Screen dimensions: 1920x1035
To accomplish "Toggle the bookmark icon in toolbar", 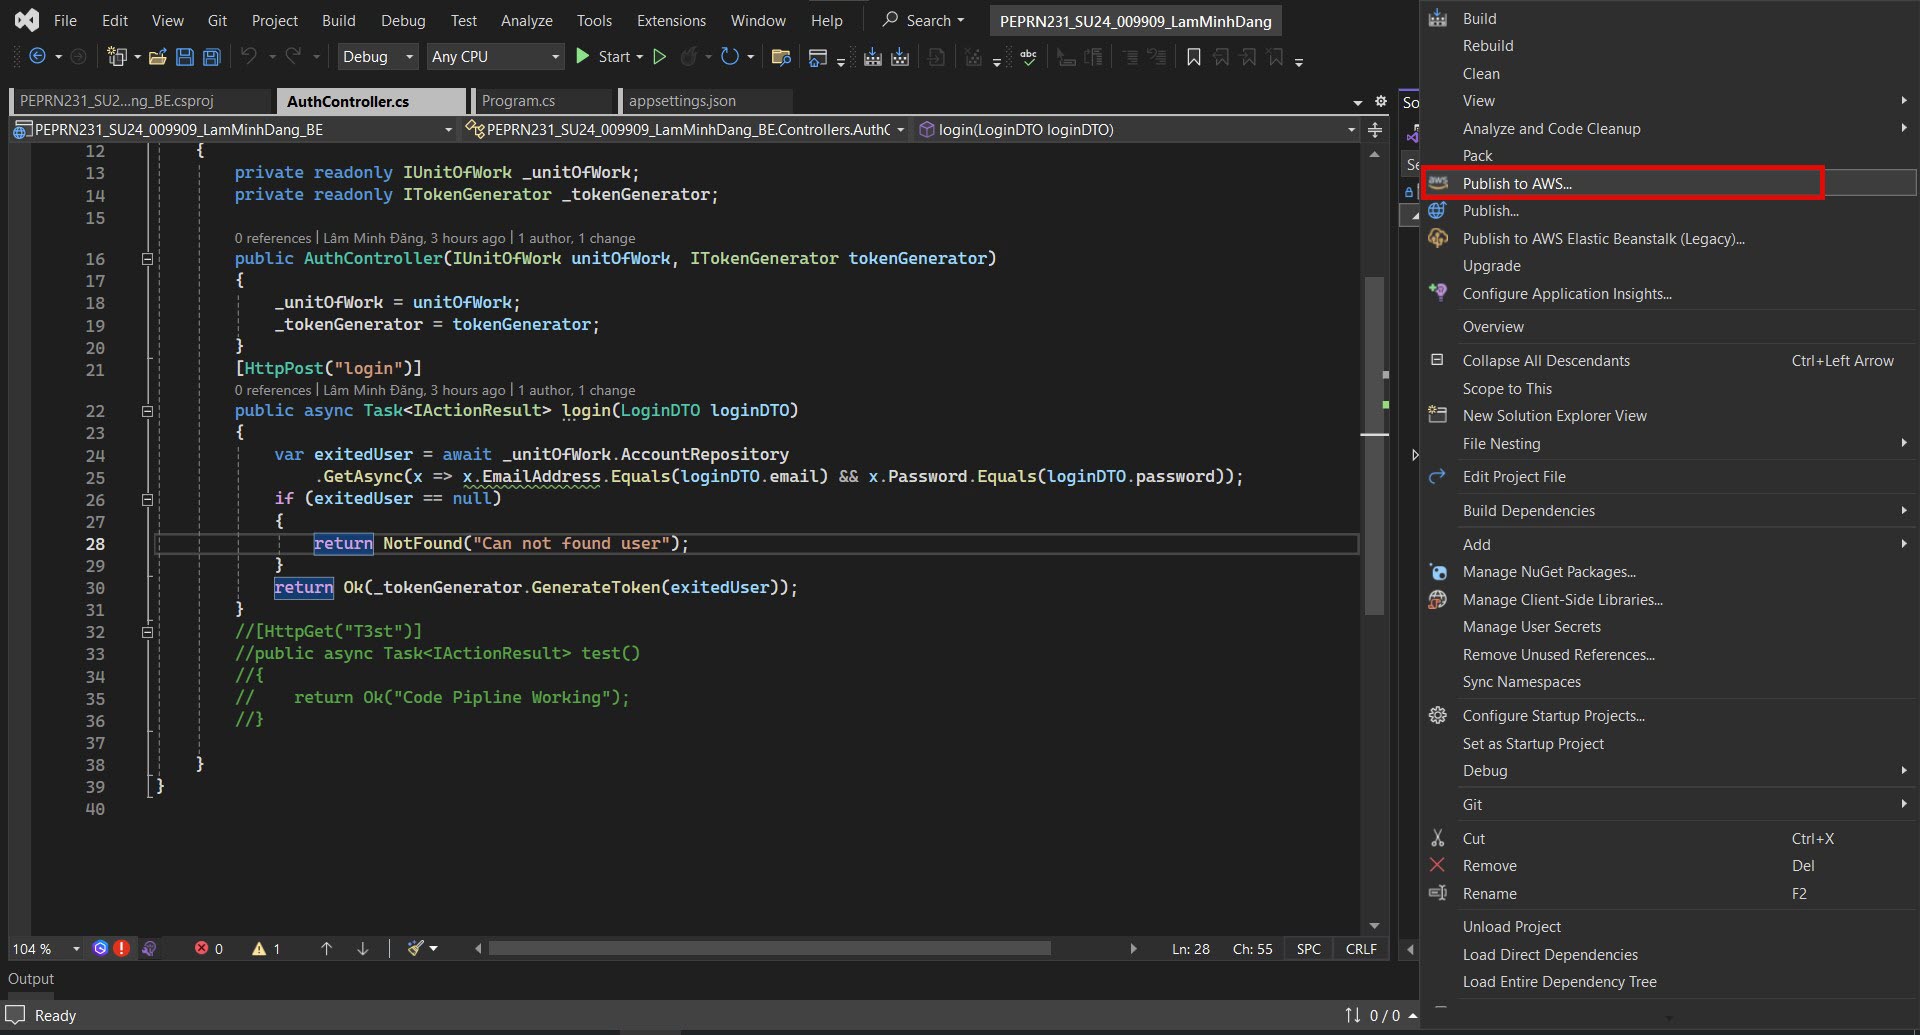I will pos(1194,57).
